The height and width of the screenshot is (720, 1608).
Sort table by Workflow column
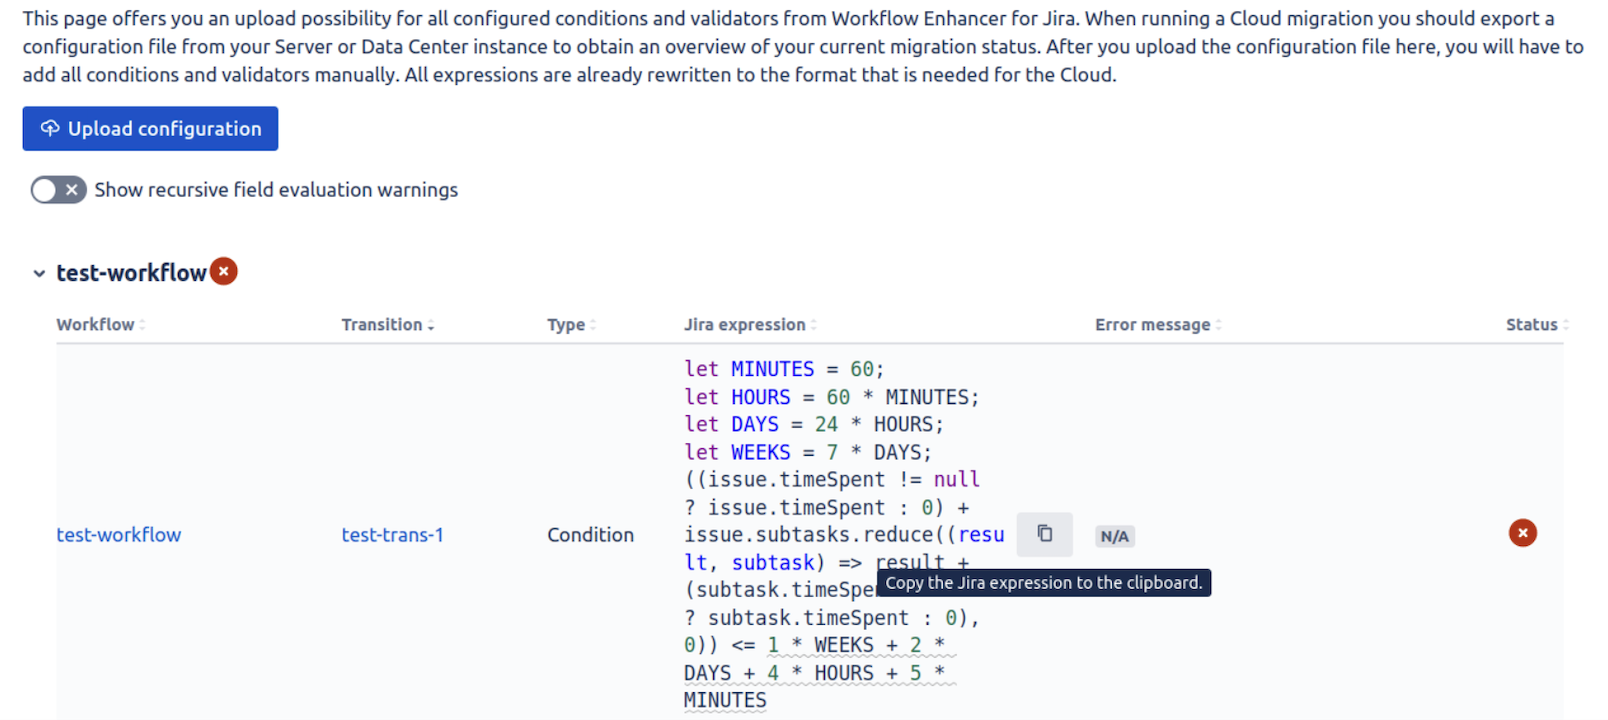[x=100, y=325]
